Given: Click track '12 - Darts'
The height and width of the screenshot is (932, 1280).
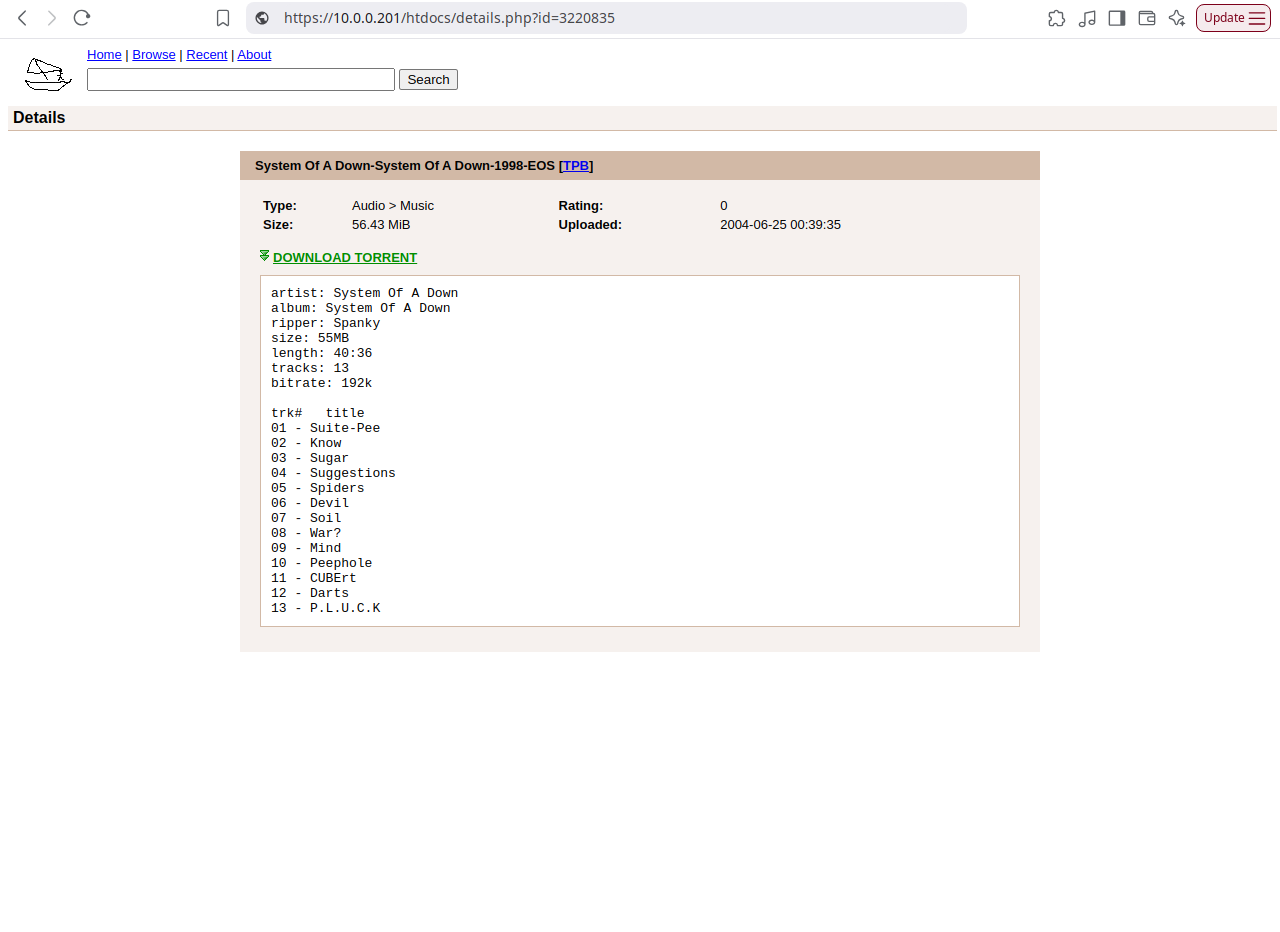Looking at the screenshot, I should (x=310, y=593).
